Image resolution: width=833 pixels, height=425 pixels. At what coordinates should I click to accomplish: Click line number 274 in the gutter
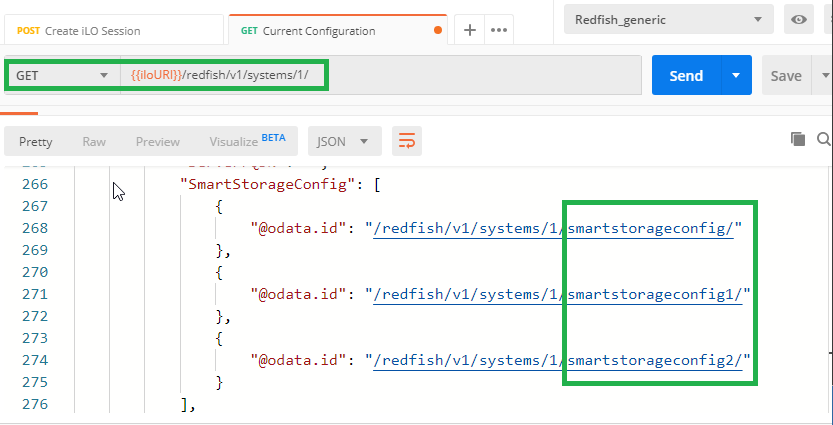pos(35,360)
